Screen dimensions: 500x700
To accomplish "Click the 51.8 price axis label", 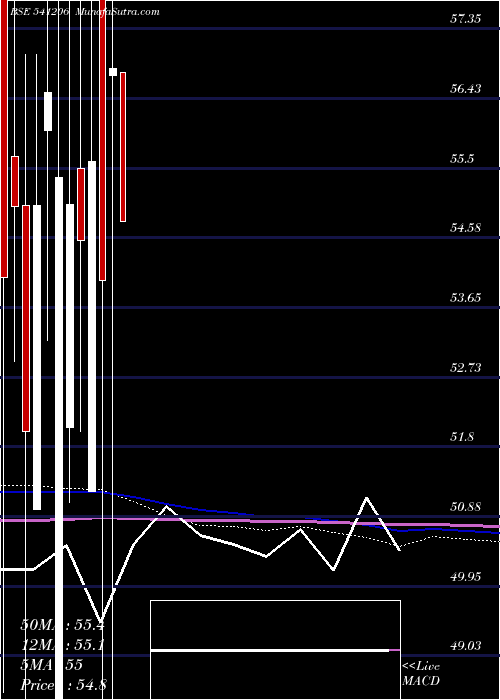I will coord(462,437).
